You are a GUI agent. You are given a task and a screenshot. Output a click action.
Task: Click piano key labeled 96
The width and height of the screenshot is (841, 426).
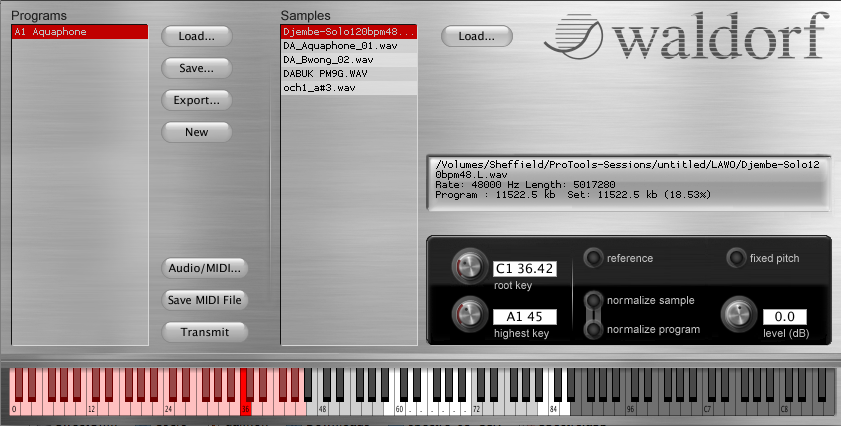[x=631, y=407]
